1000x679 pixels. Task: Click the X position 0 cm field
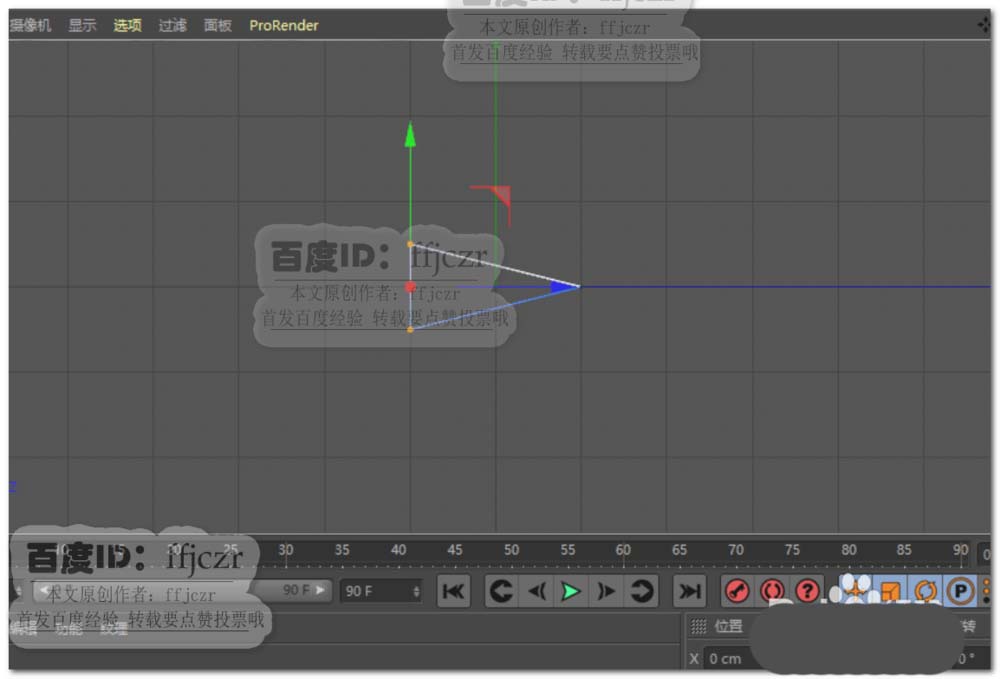tap(727, 659)
